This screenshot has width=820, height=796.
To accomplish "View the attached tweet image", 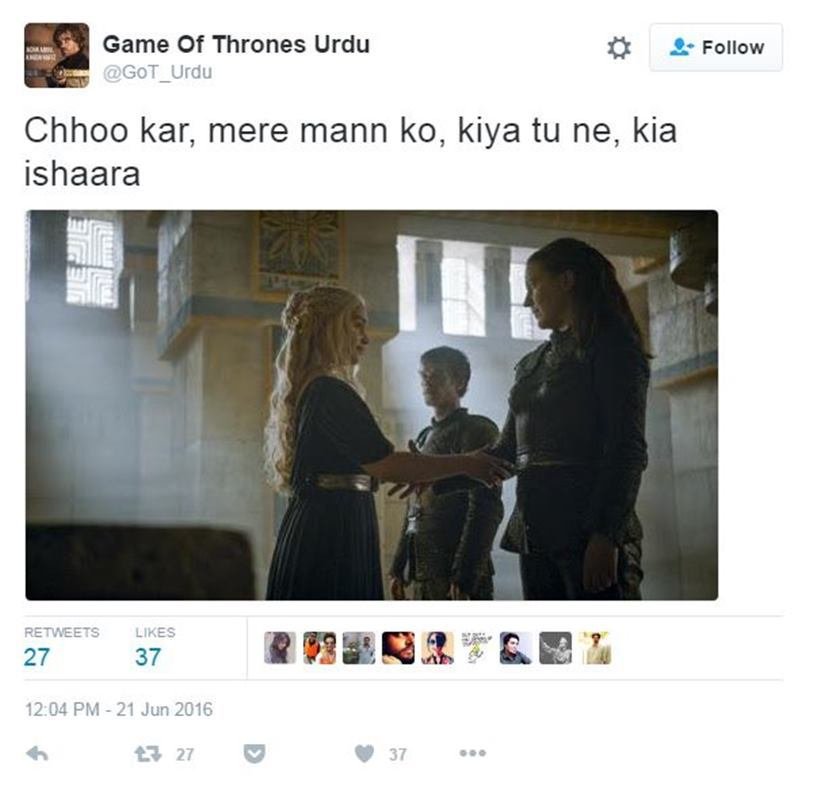I will click(372, 405).
